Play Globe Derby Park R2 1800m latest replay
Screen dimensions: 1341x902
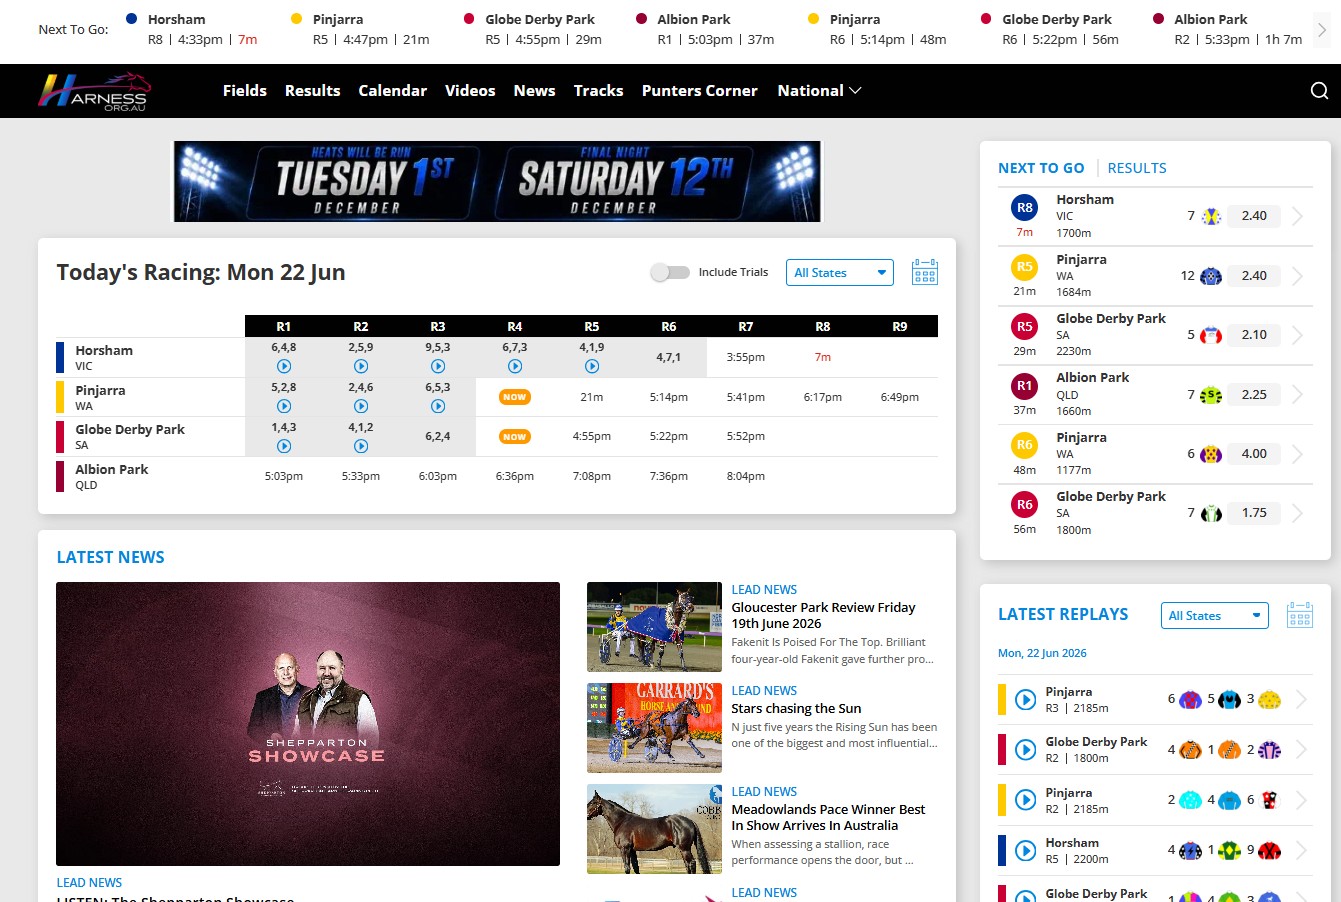point(1025,750)
